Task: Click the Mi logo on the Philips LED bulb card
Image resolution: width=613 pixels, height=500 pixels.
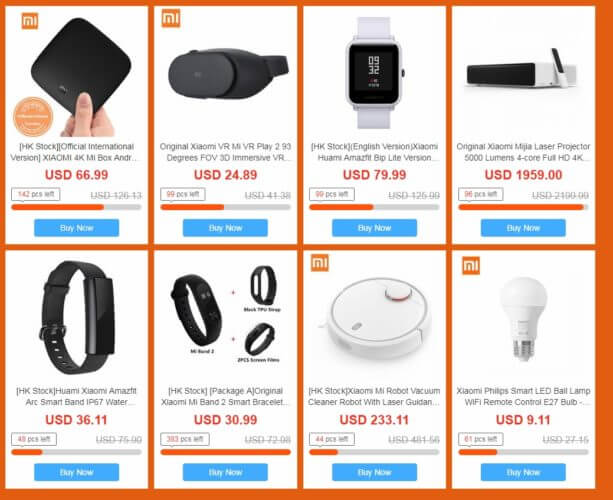Action: click(471, 265)
